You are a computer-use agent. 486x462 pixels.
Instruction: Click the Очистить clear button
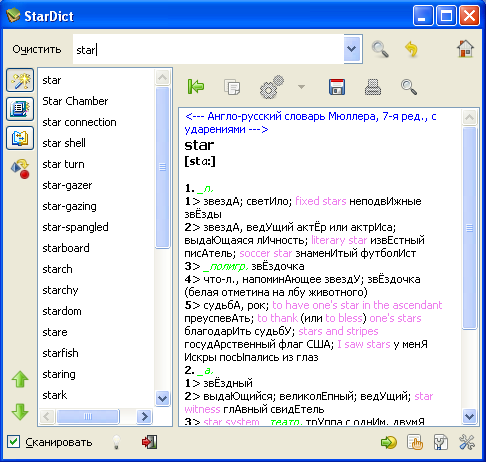[x=37, y=49]
